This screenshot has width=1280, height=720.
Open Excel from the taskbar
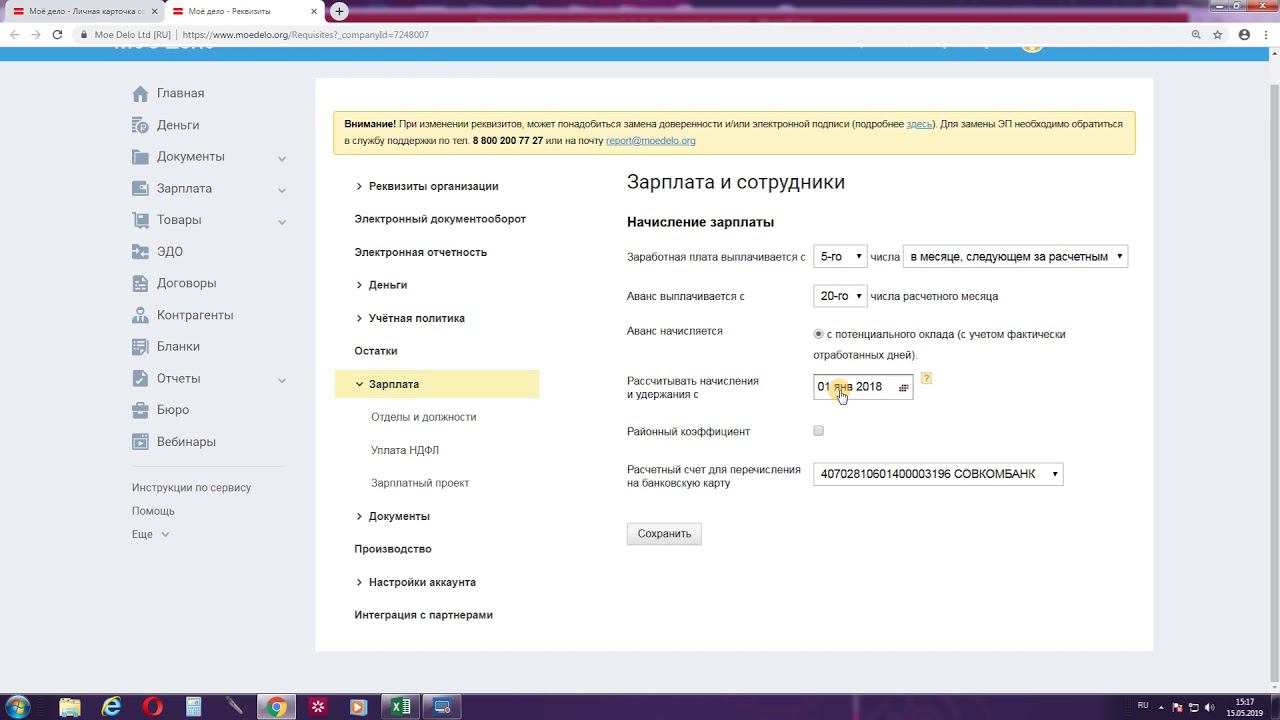pos(400,707)
